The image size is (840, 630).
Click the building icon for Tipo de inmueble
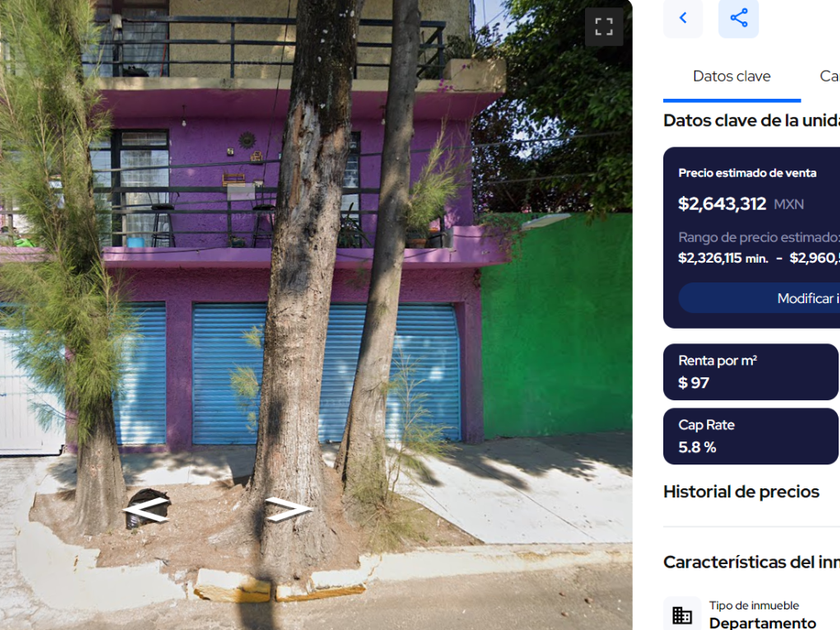(682, 614)
